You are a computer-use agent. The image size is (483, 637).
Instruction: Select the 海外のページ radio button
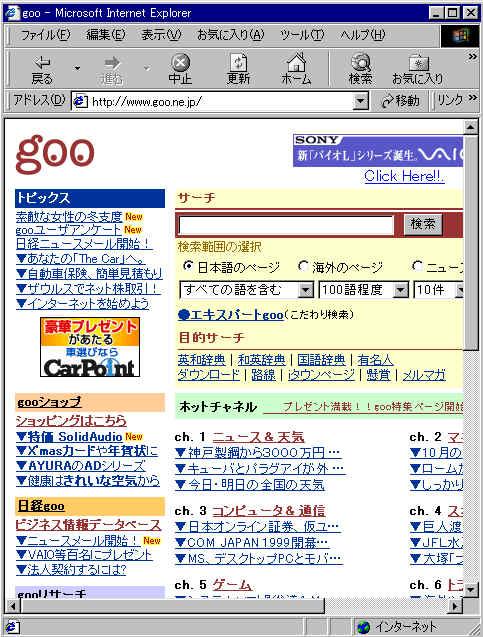click(x=303, y=266)
